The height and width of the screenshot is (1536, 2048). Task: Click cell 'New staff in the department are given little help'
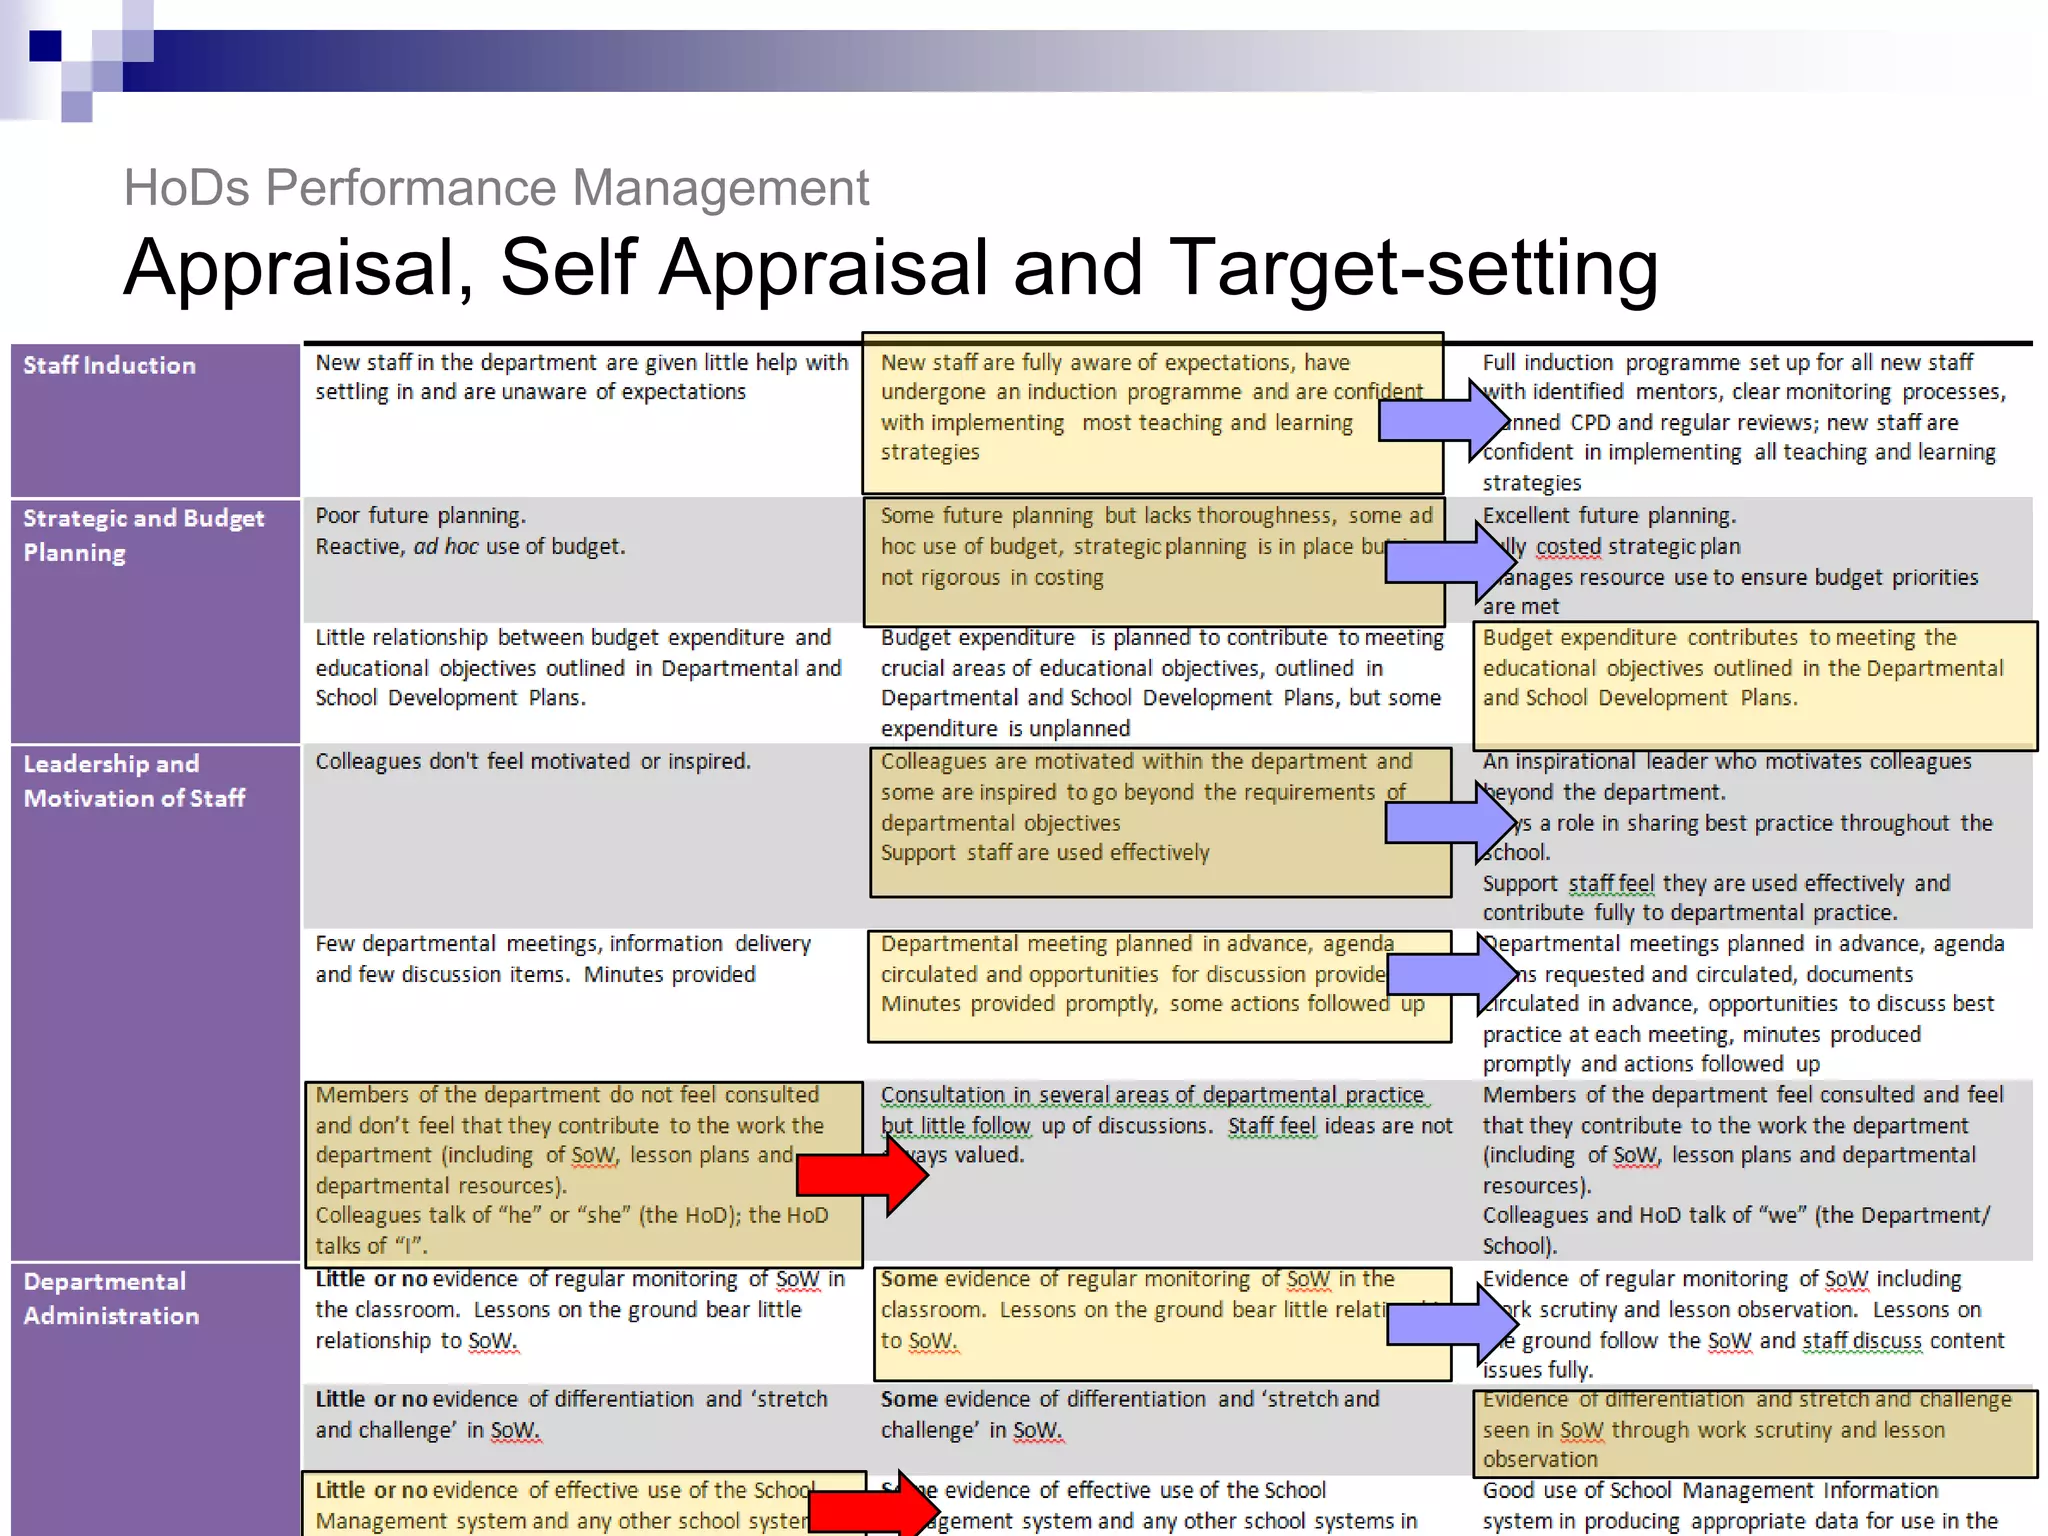pos(583,420)
